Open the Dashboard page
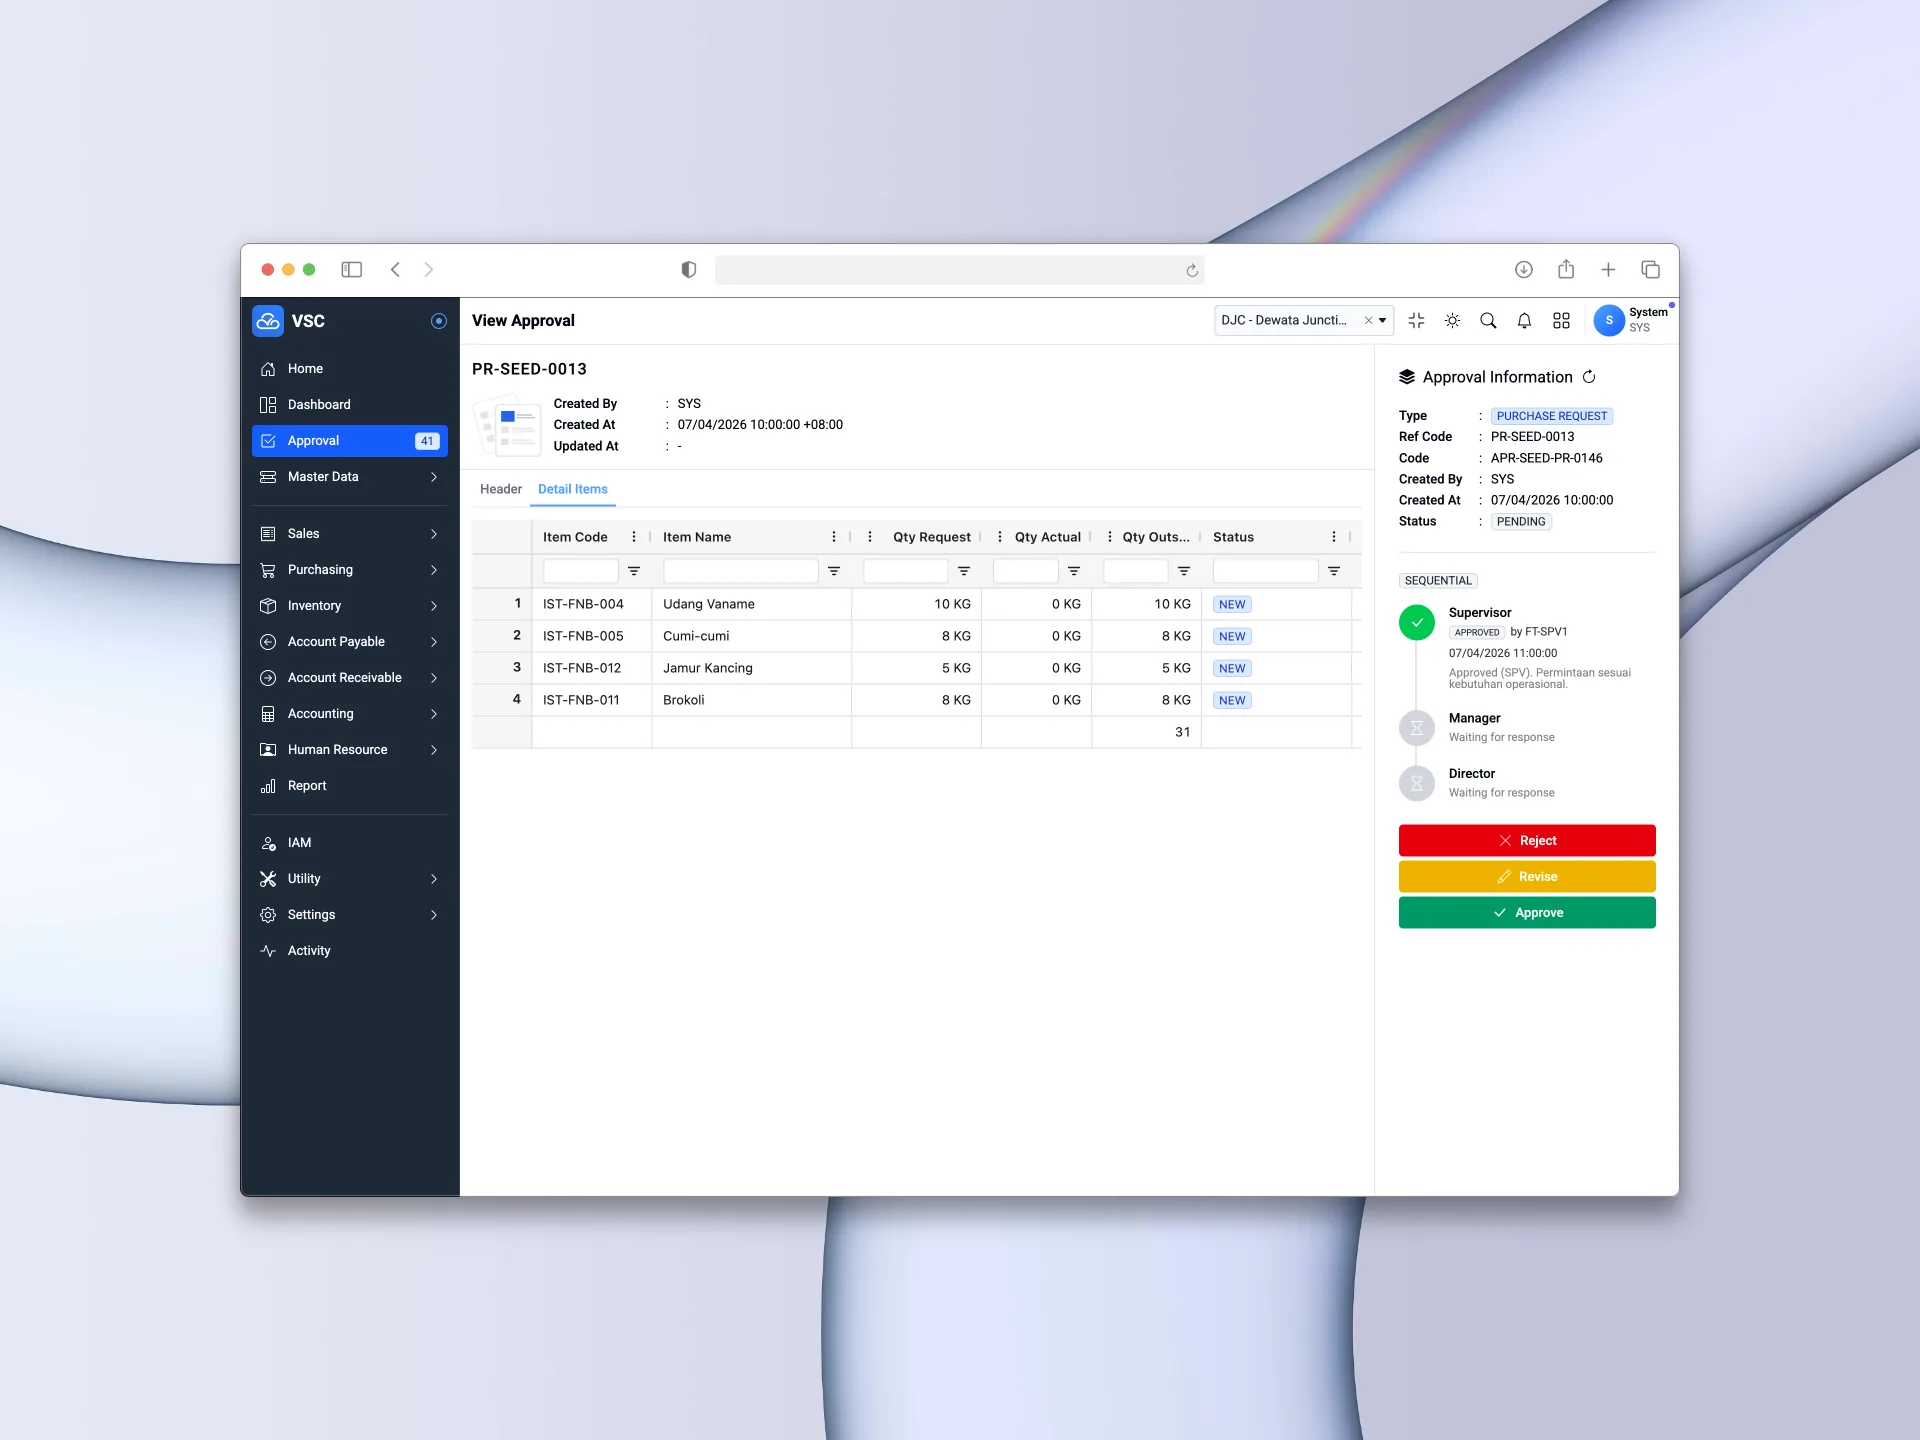 (349, 405)
